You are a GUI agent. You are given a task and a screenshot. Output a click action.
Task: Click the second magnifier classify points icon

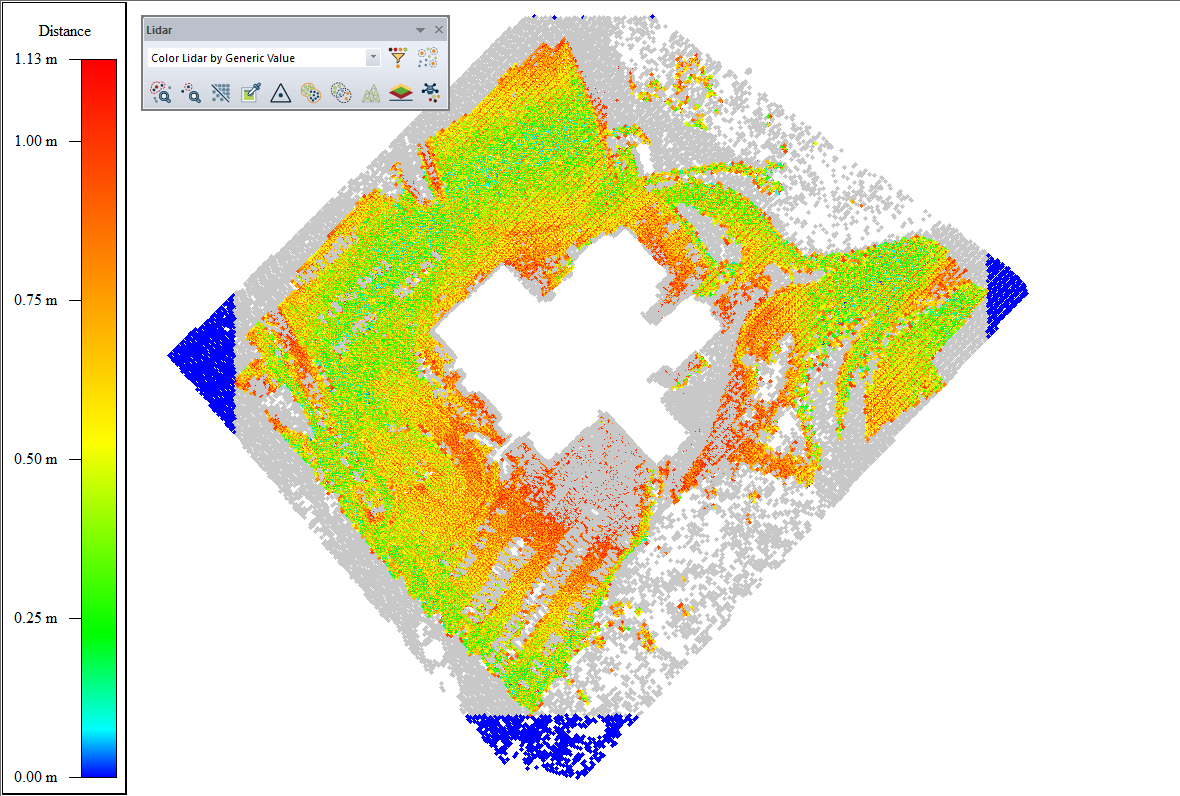coord(191,93)
